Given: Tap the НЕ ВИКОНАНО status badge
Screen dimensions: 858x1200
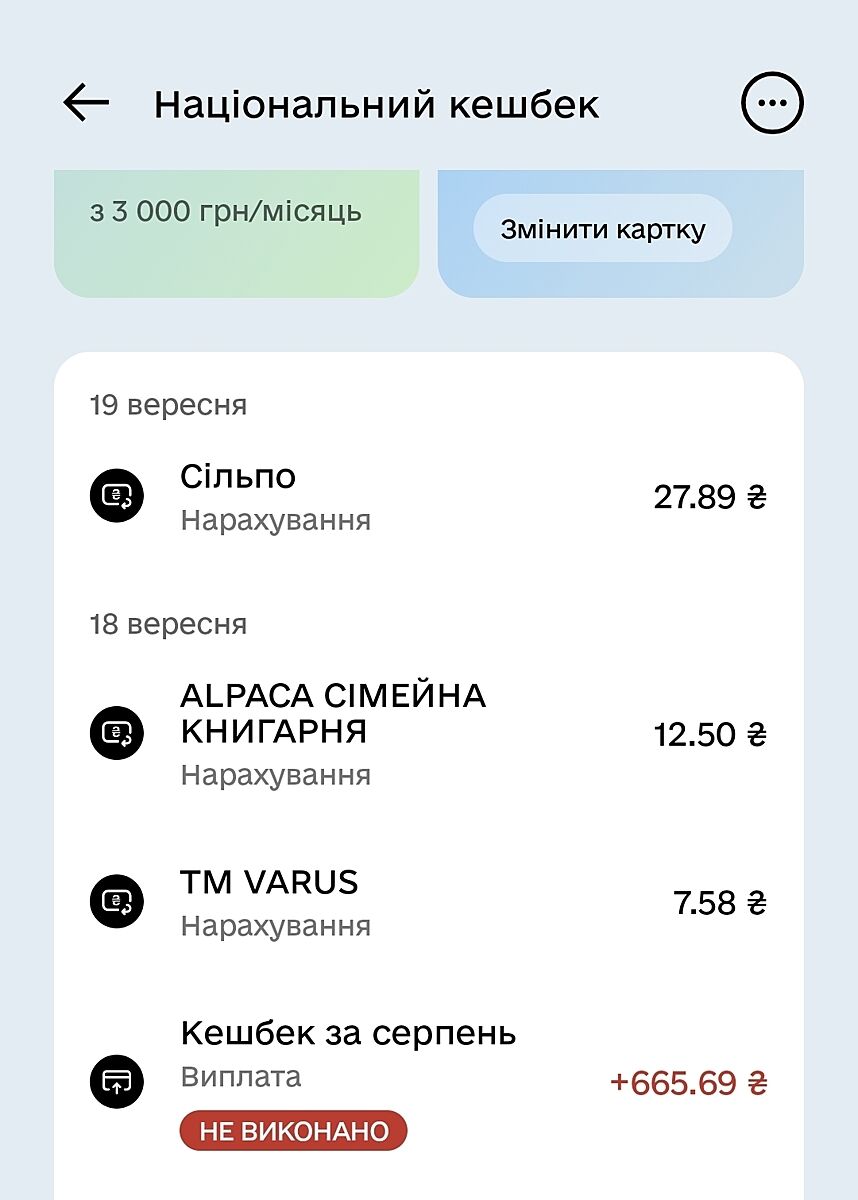Looking at the screenshot, I should click(x=293, y=1131).
